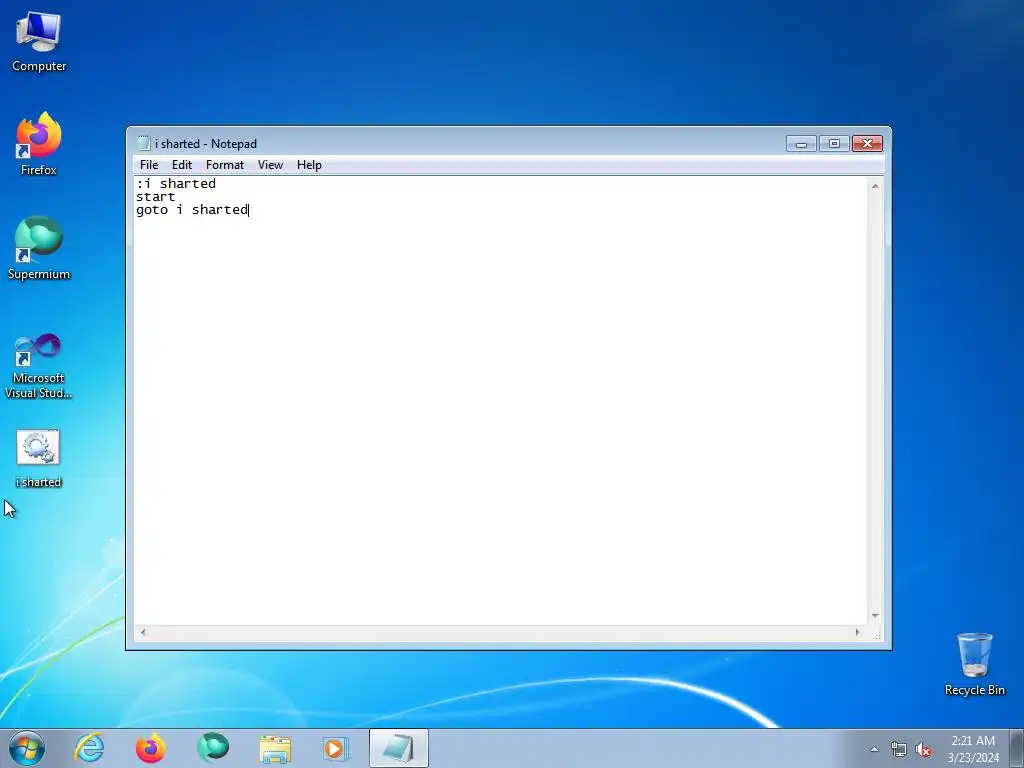Click the Notepad taskbar button

(398, 748)
